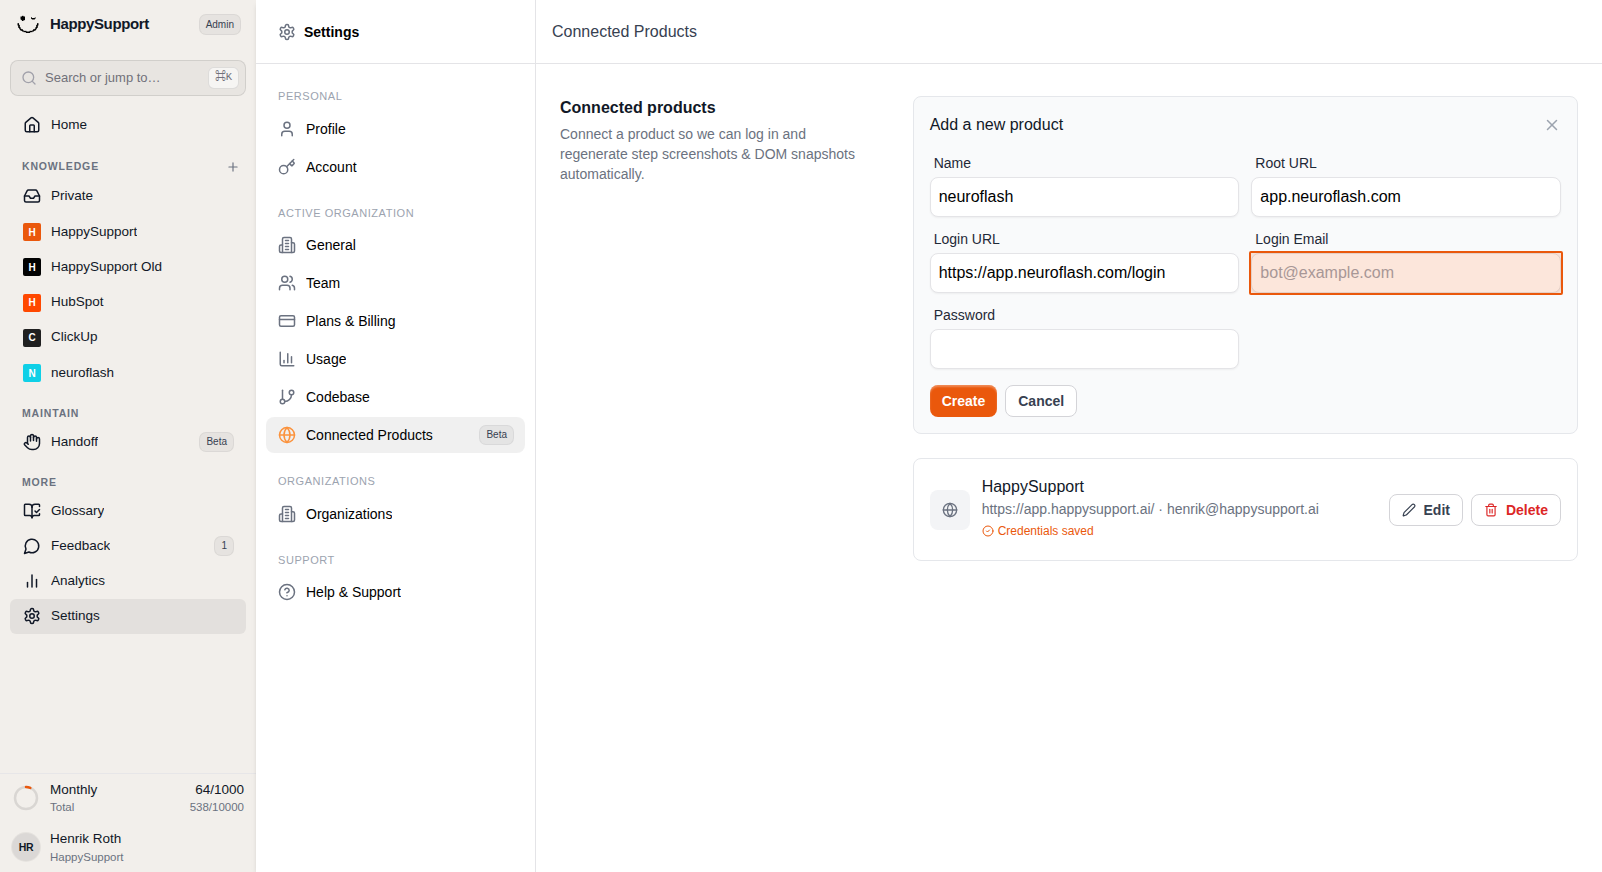Click the Home house icon

[32, 125]
